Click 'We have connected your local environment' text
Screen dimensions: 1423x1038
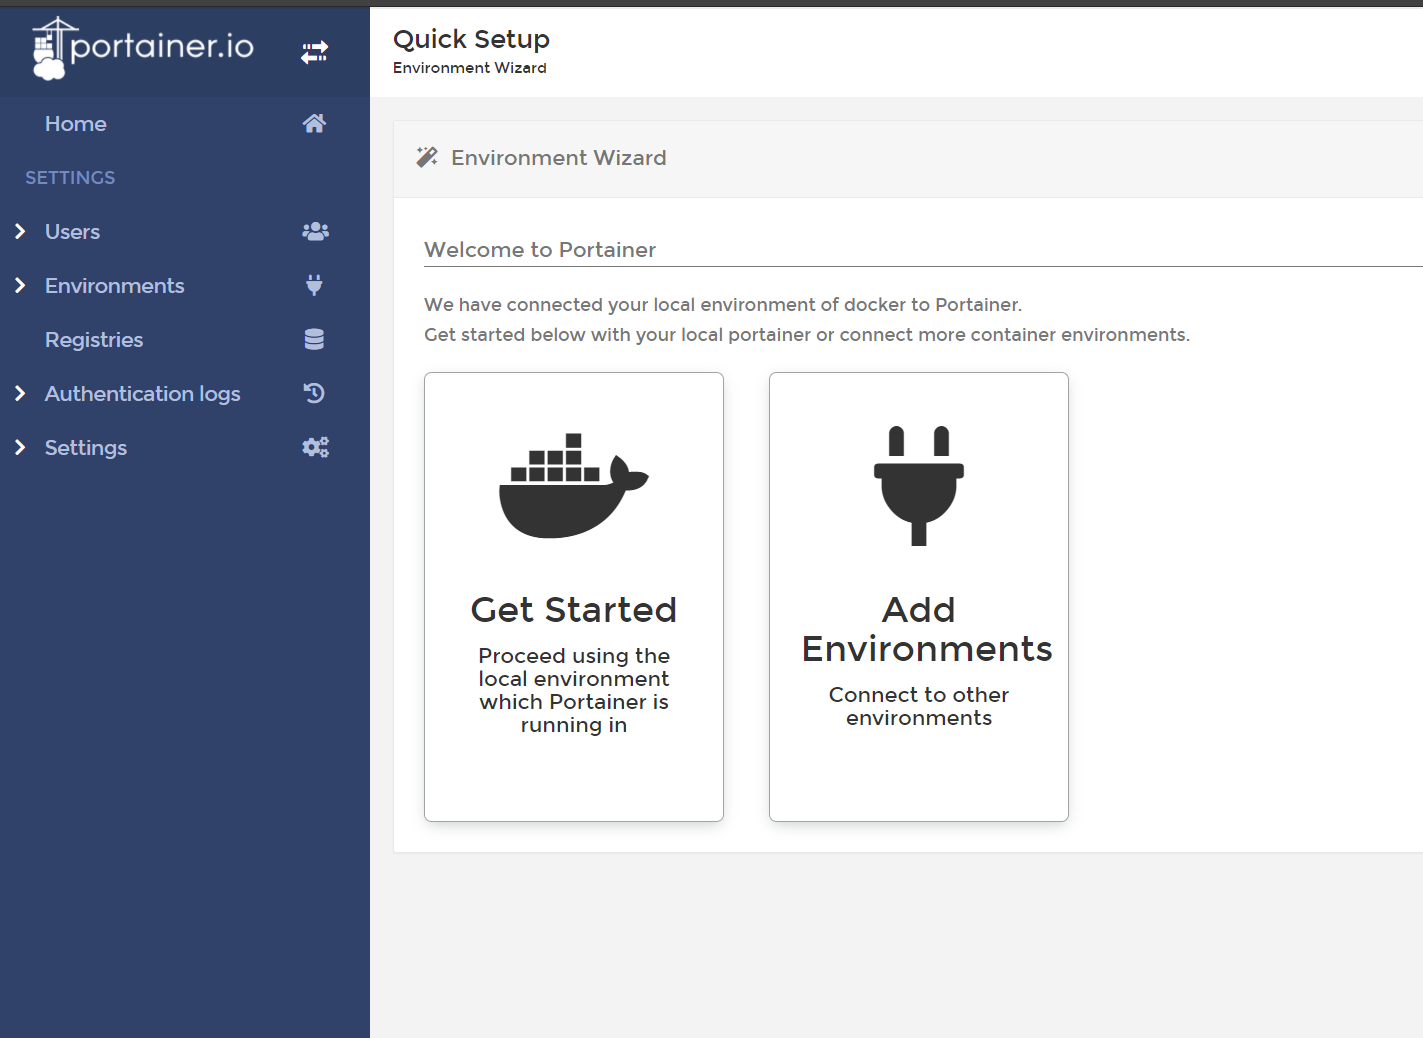tap(723, 305)
